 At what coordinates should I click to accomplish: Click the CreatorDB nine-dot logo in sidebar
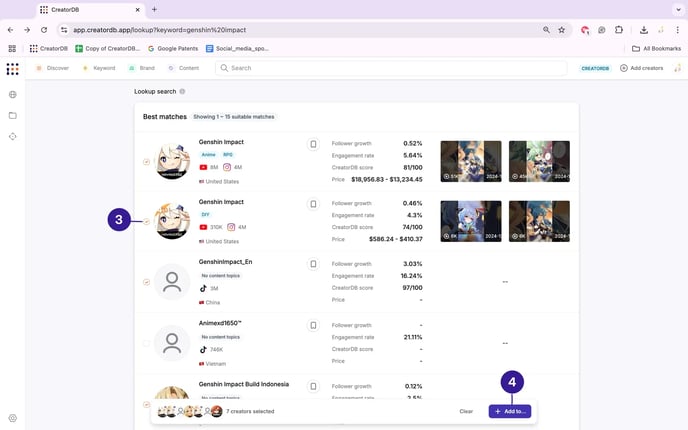(x=13, y=68)
